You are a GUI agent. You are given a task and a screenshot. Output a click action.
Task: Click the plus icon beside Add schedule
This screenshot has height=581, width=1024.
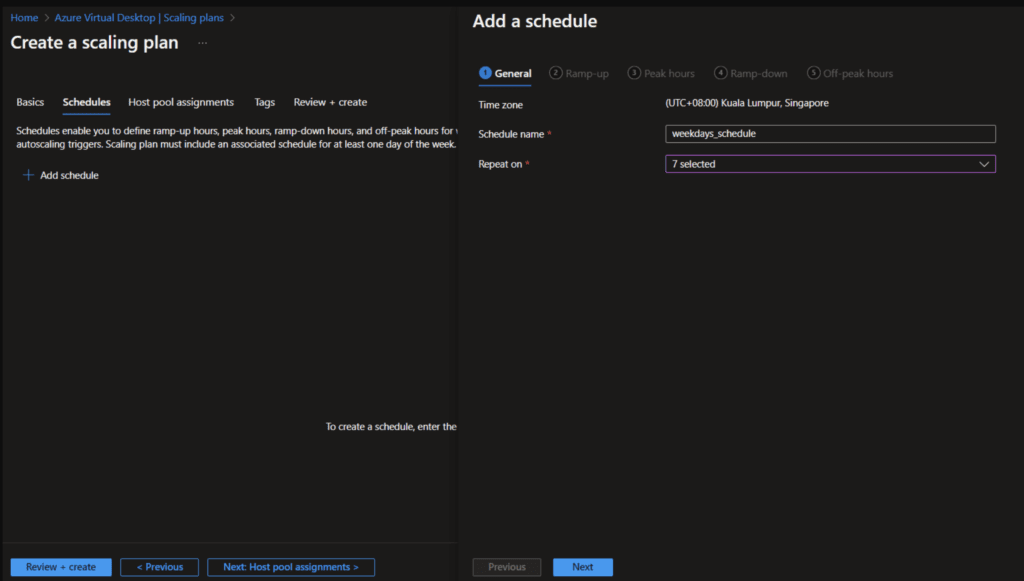point(28,175)
